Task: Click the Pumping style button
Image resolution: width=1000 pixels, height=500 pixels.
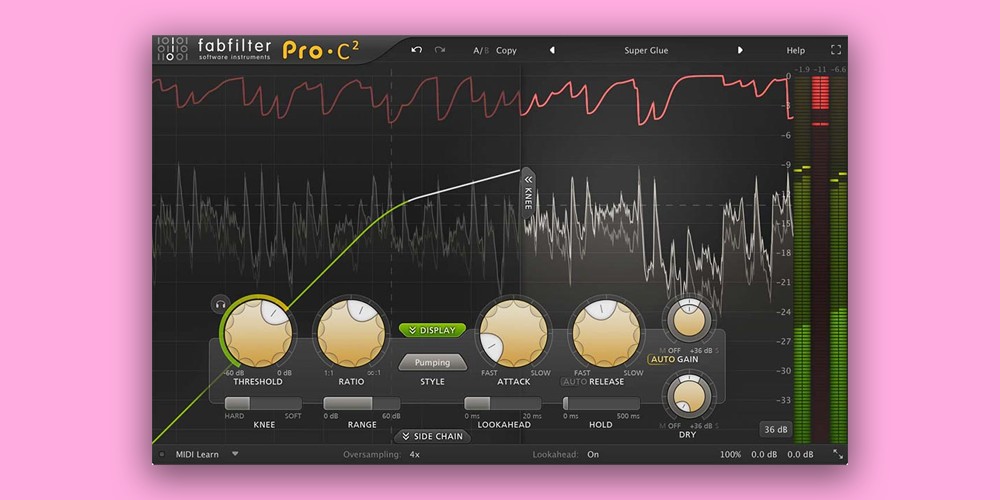Action: (432, 363)
